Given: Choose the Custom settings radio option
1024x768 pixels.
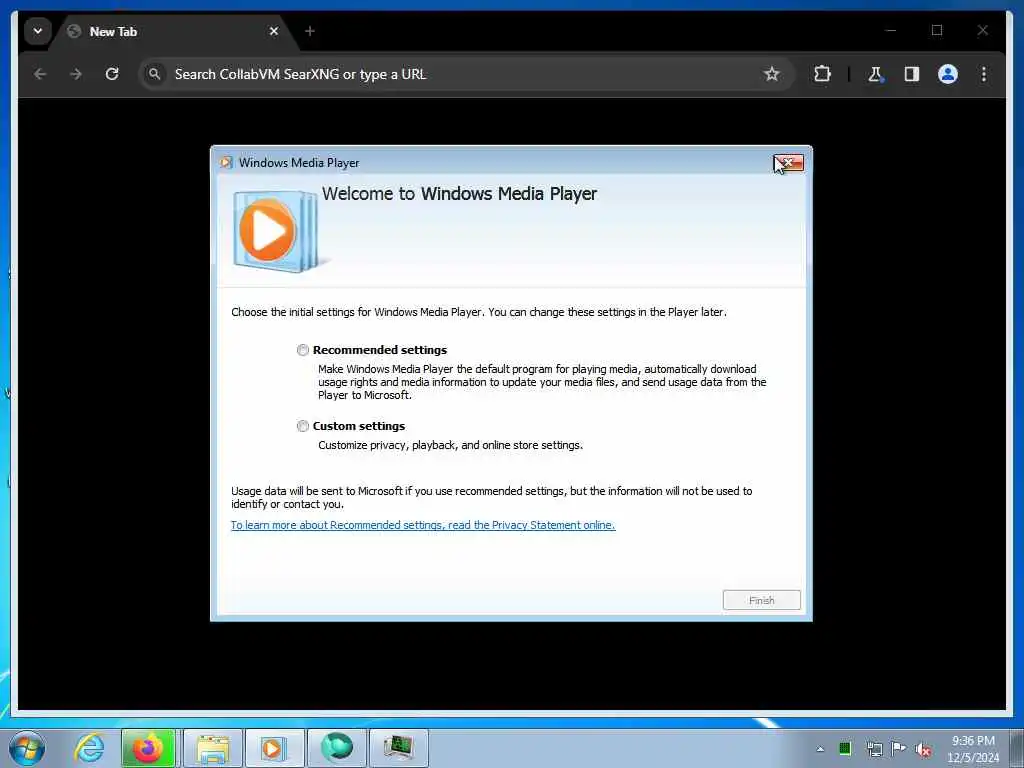Looking at the screenshot, I should [302, 426].
